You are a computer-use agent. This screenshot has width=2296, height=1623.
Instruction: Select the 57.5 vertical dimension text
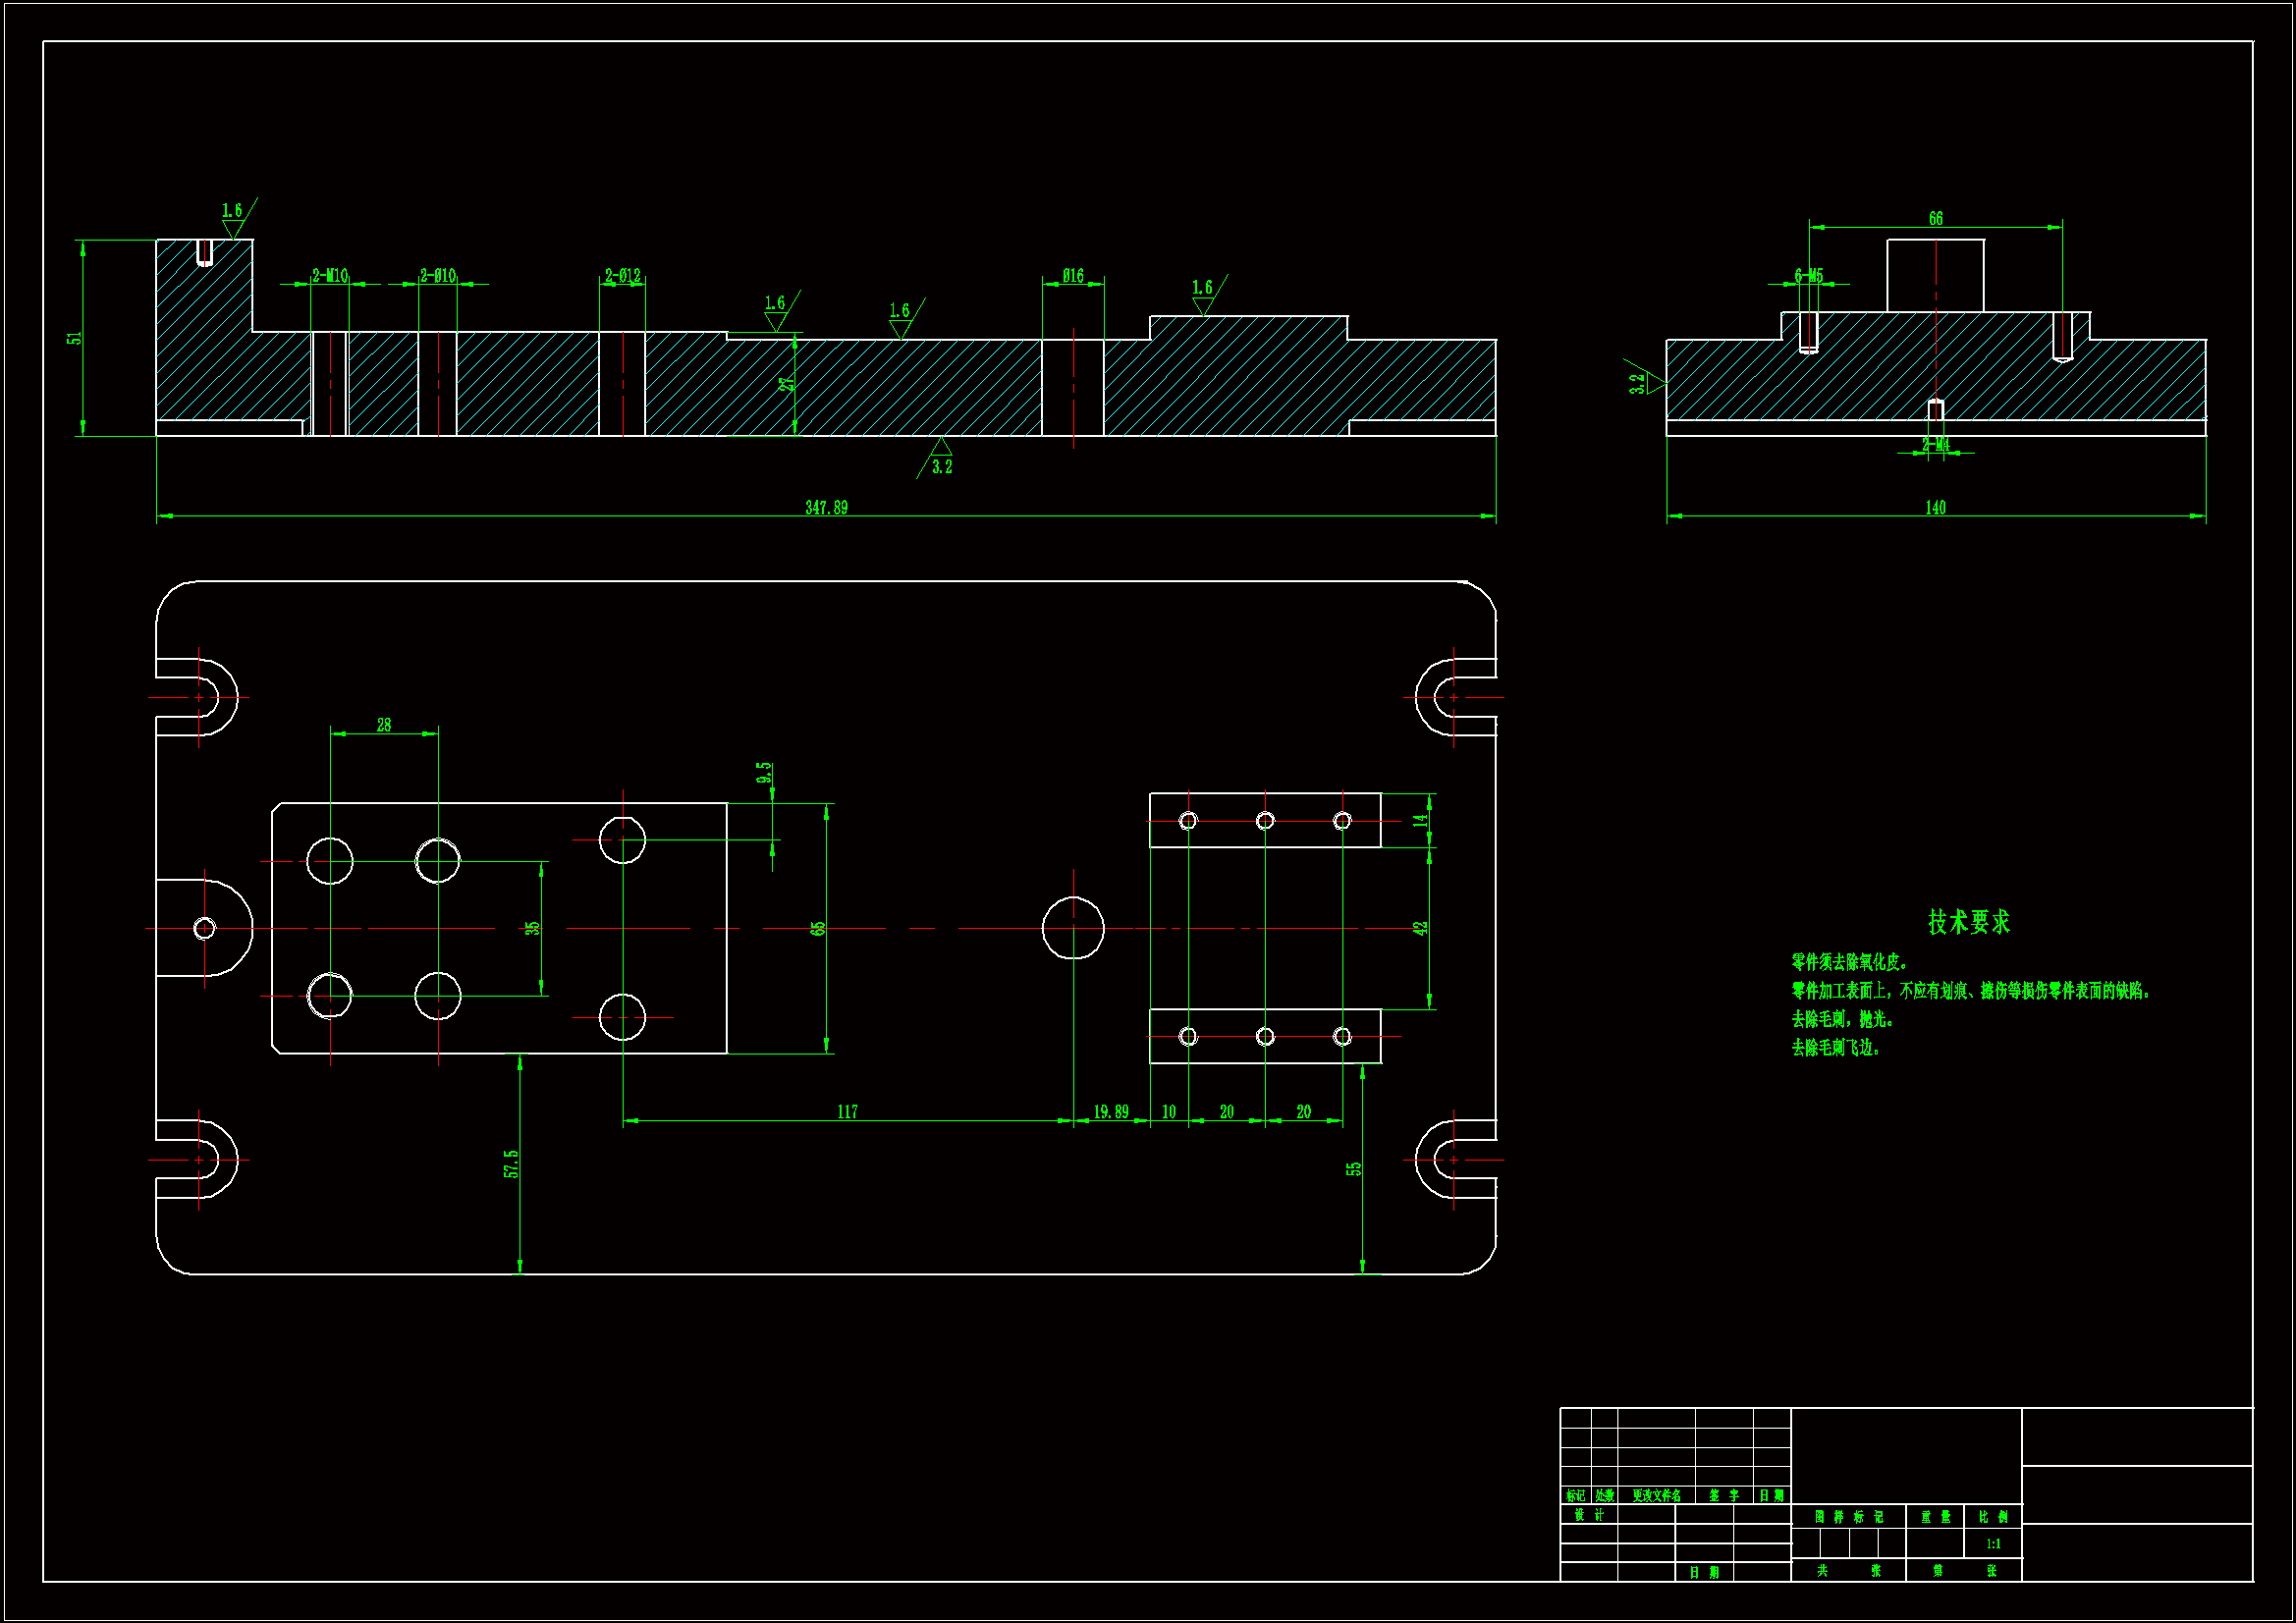pos(511,1164)
